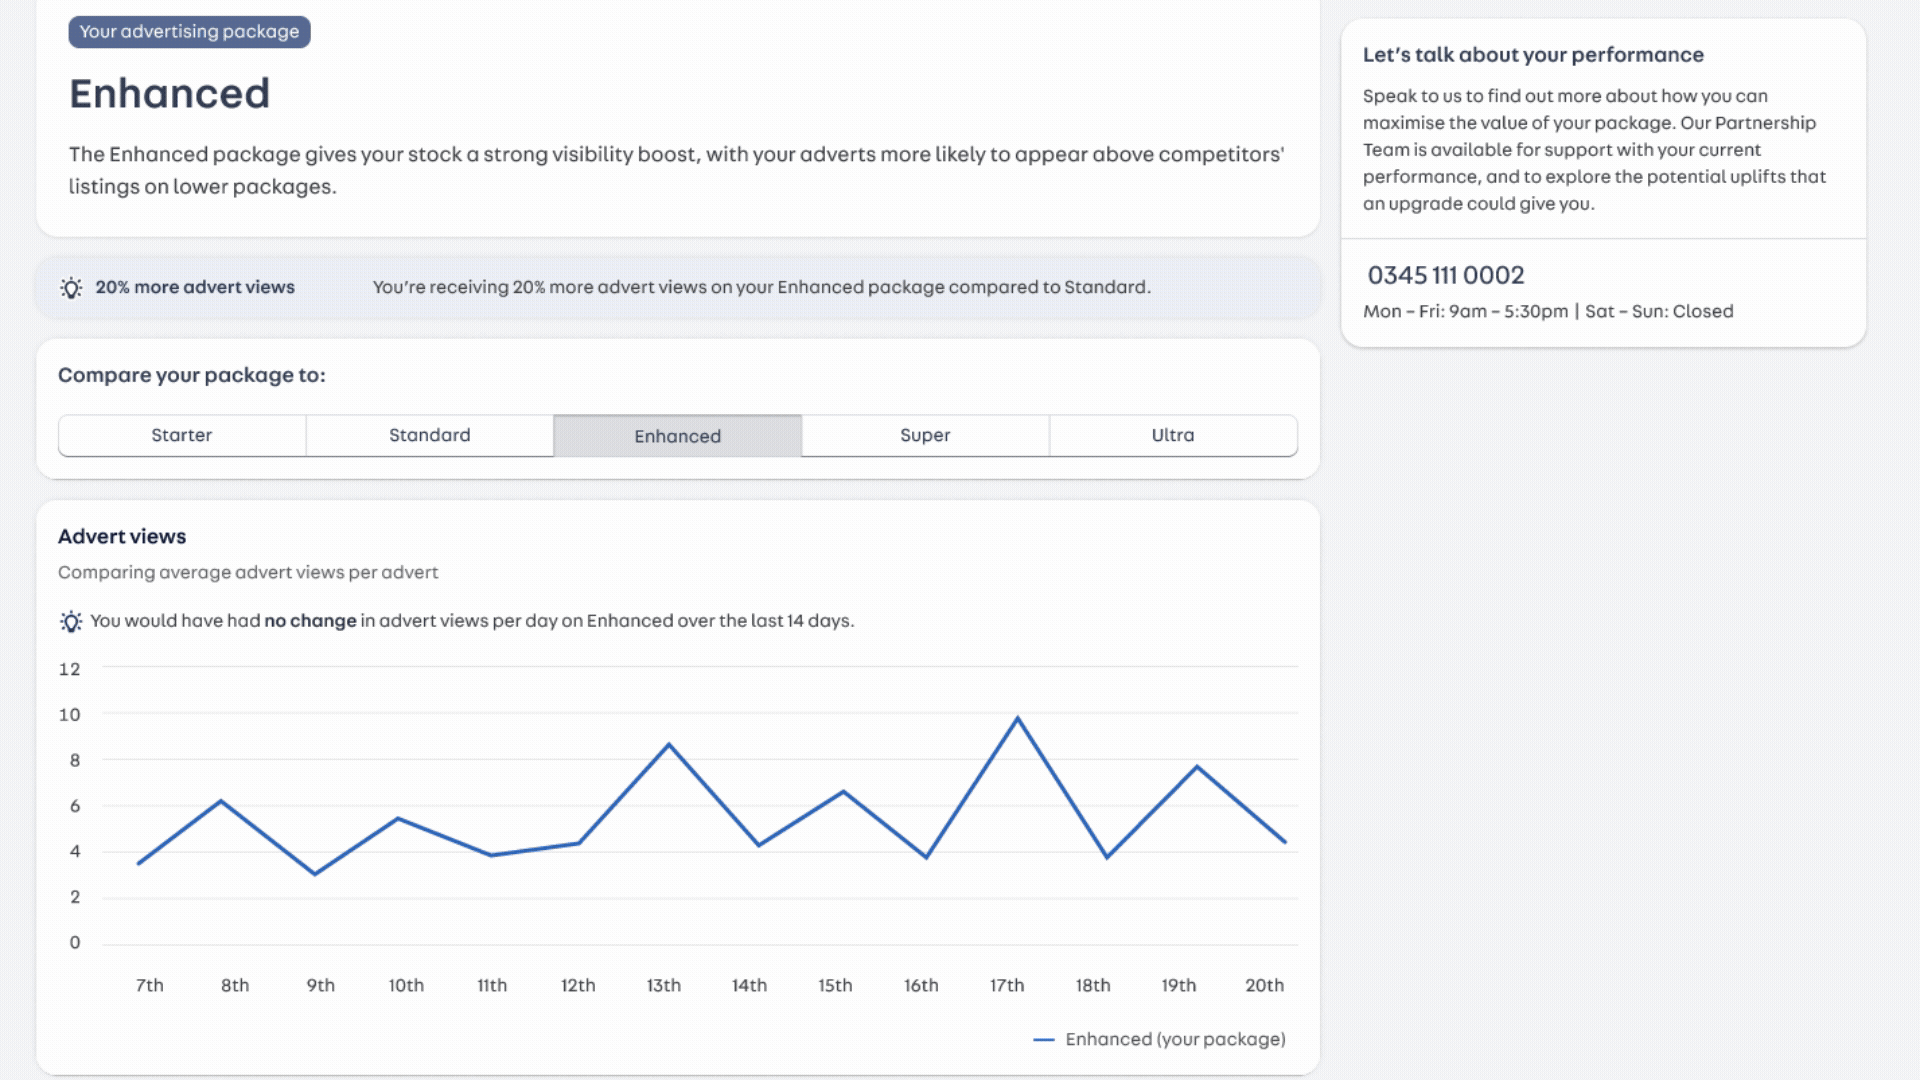Click the chart point at the 9th
The image size is (1920, 1080).
[315, 874]
